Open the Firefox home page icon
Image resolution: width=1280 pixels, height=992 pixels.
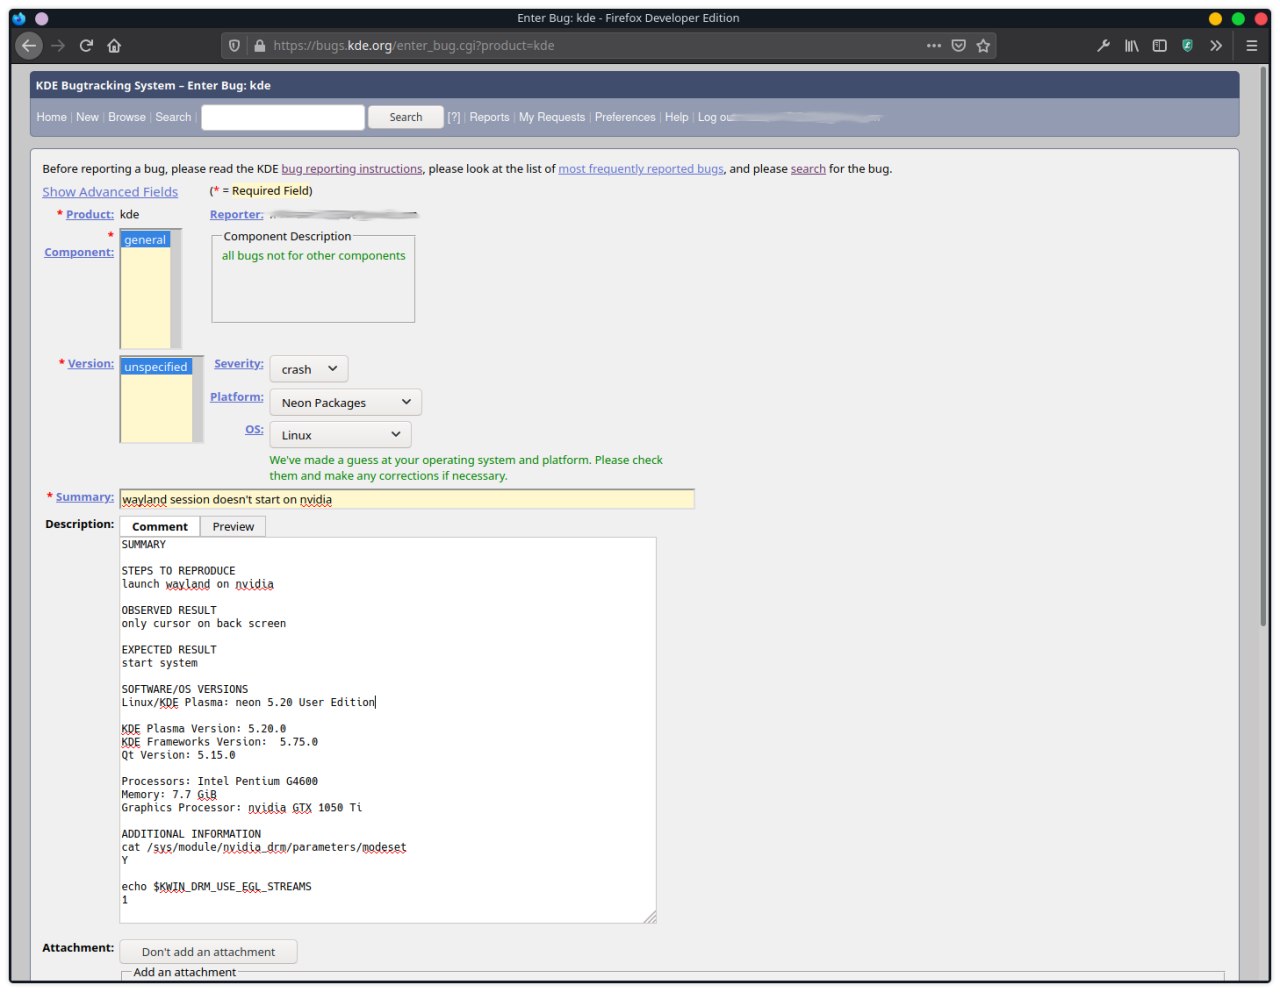114,45
